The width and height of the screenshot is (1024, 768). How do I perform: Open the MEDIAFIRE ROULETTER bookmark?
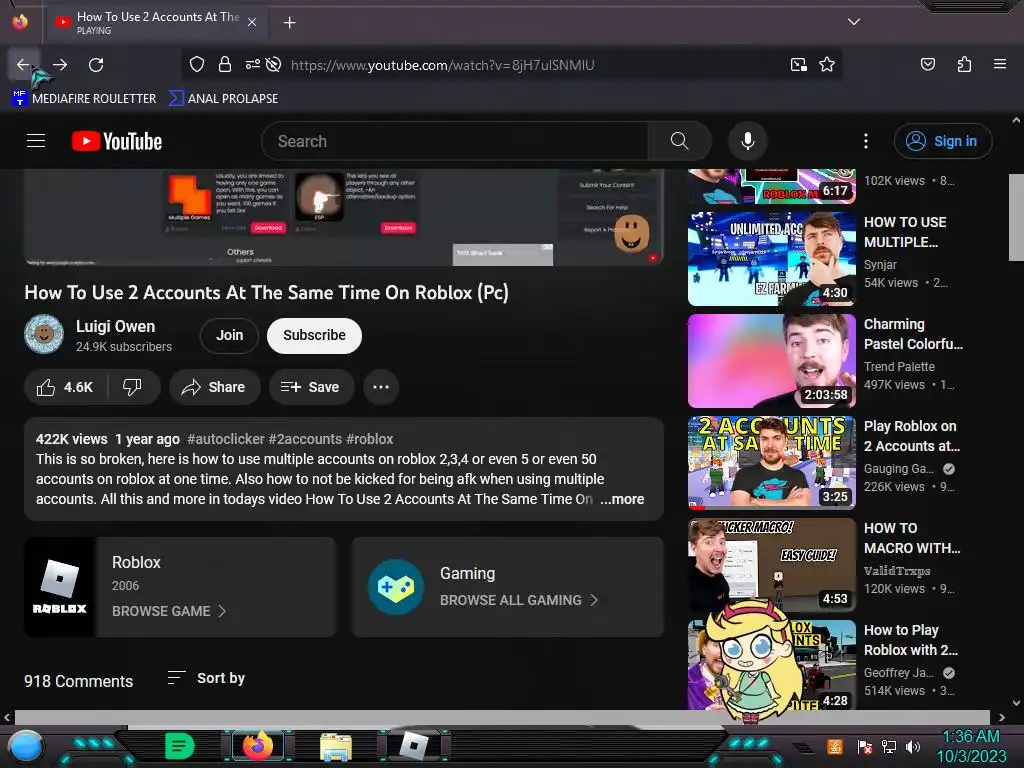(x=84, y=99)
